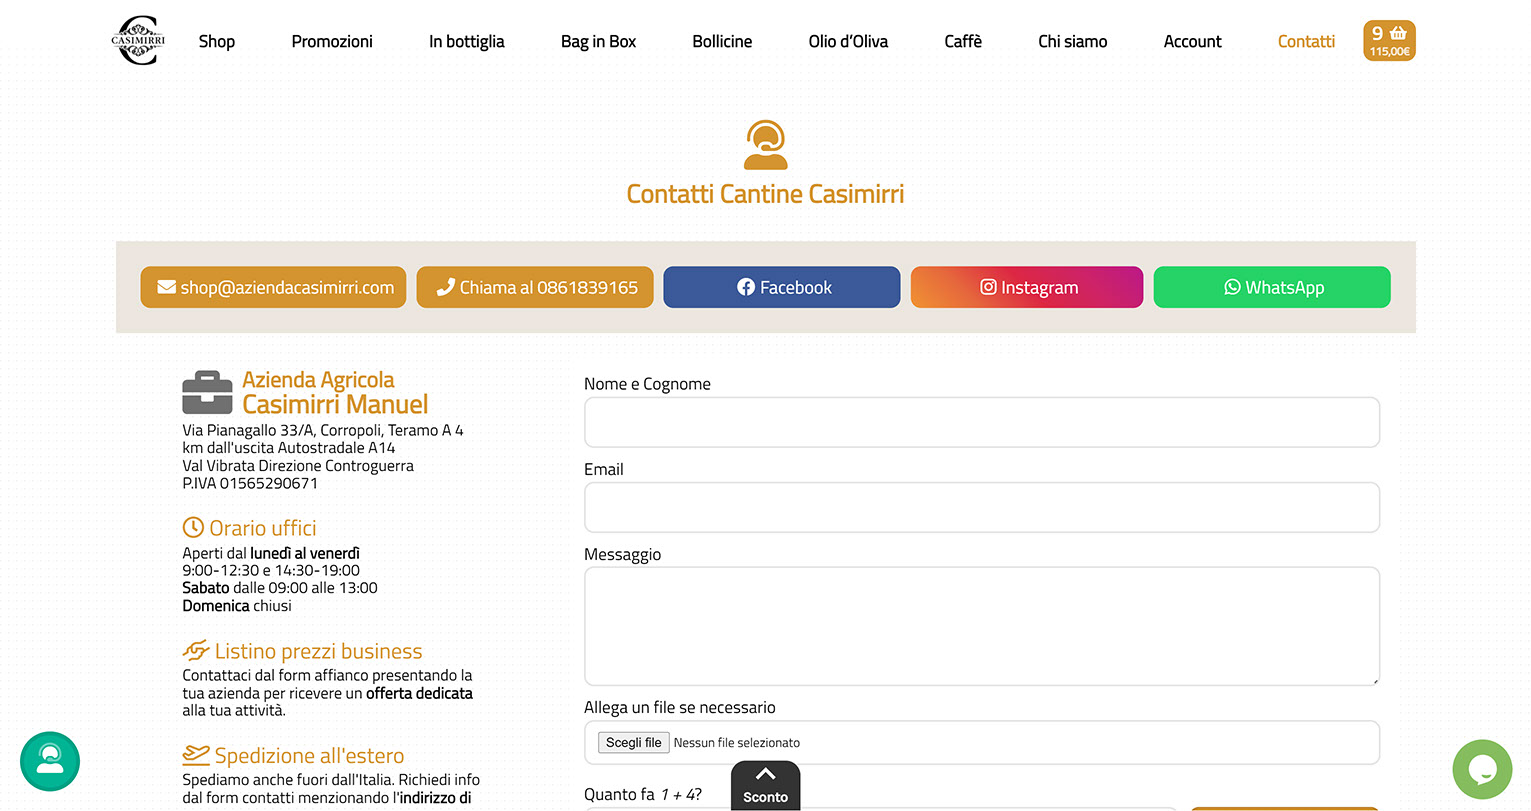Click the briefcase icon beside Azienda Agricola
This screenshot has width=1531, height=811.
[207, 392]
